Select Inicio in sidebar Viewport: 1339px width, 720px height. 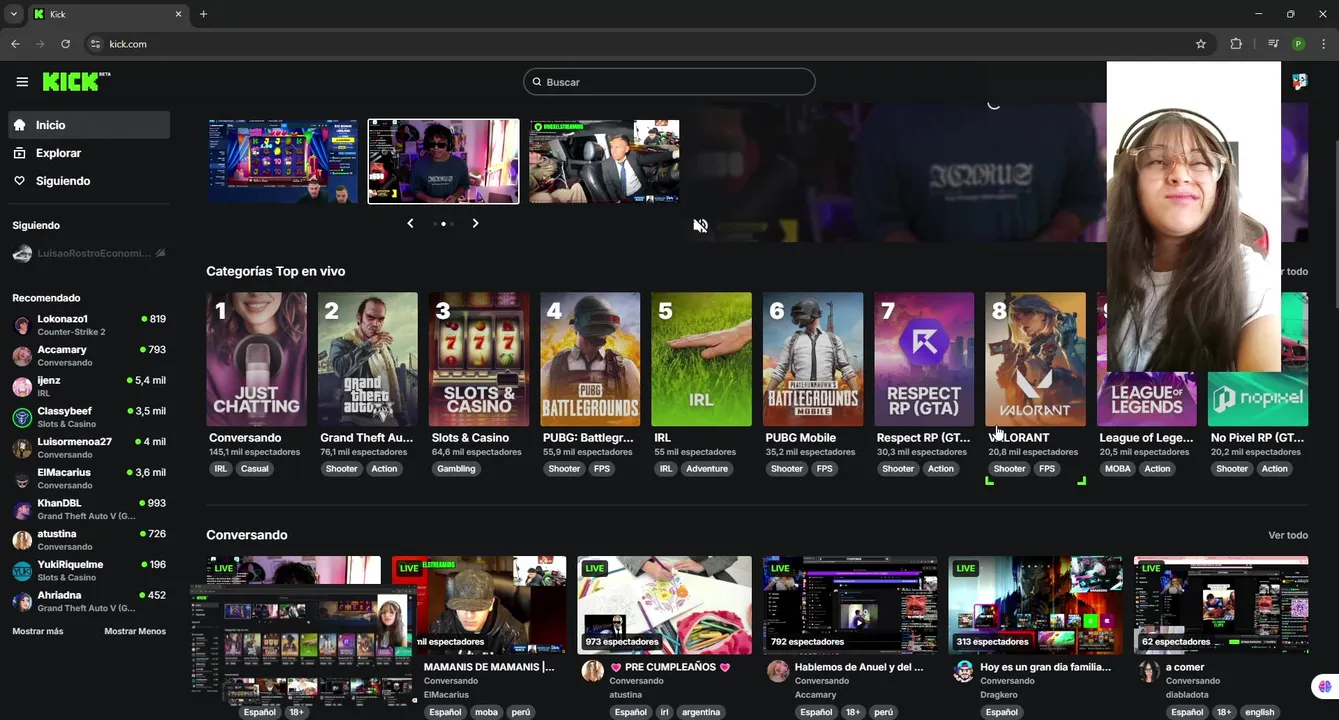[x=90, y=125]
